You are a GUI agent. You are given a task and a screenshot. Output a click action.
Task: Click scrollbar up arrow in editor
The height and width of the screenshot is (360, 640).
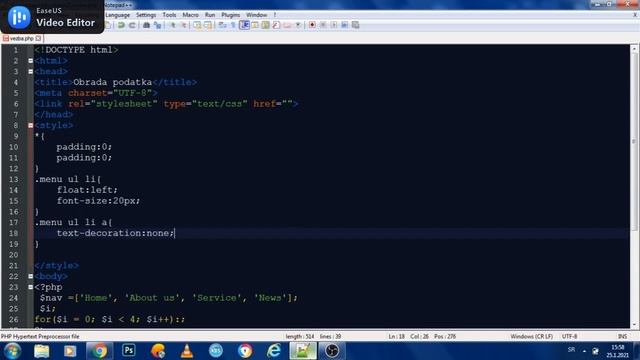pos(634,49)
